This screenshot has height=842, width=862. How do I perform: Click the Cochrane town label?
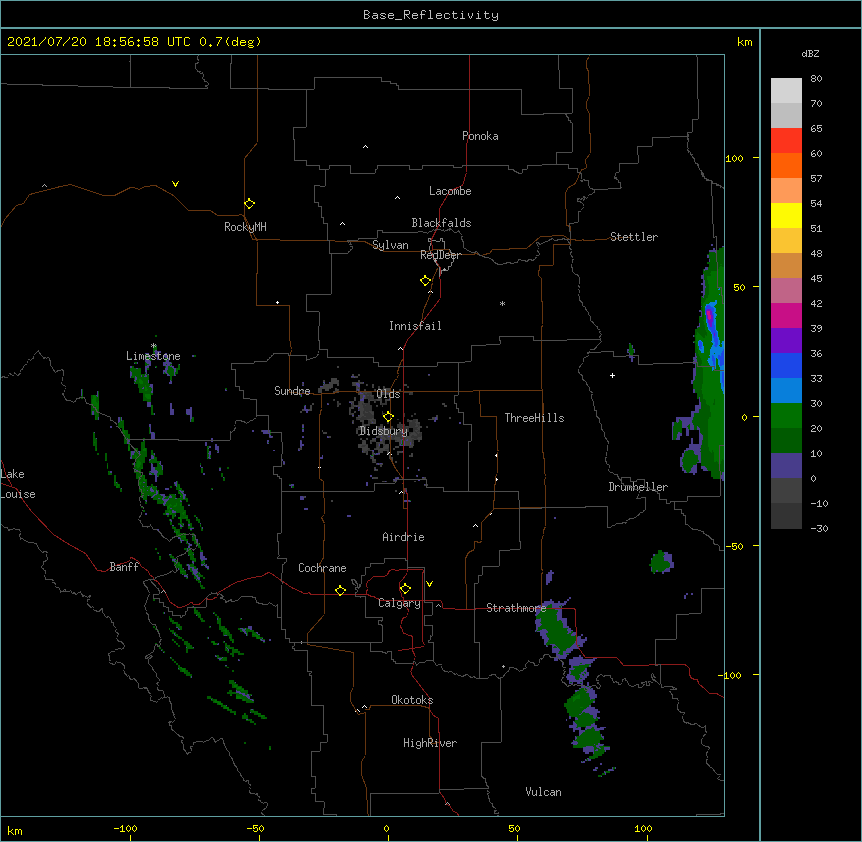322,568
